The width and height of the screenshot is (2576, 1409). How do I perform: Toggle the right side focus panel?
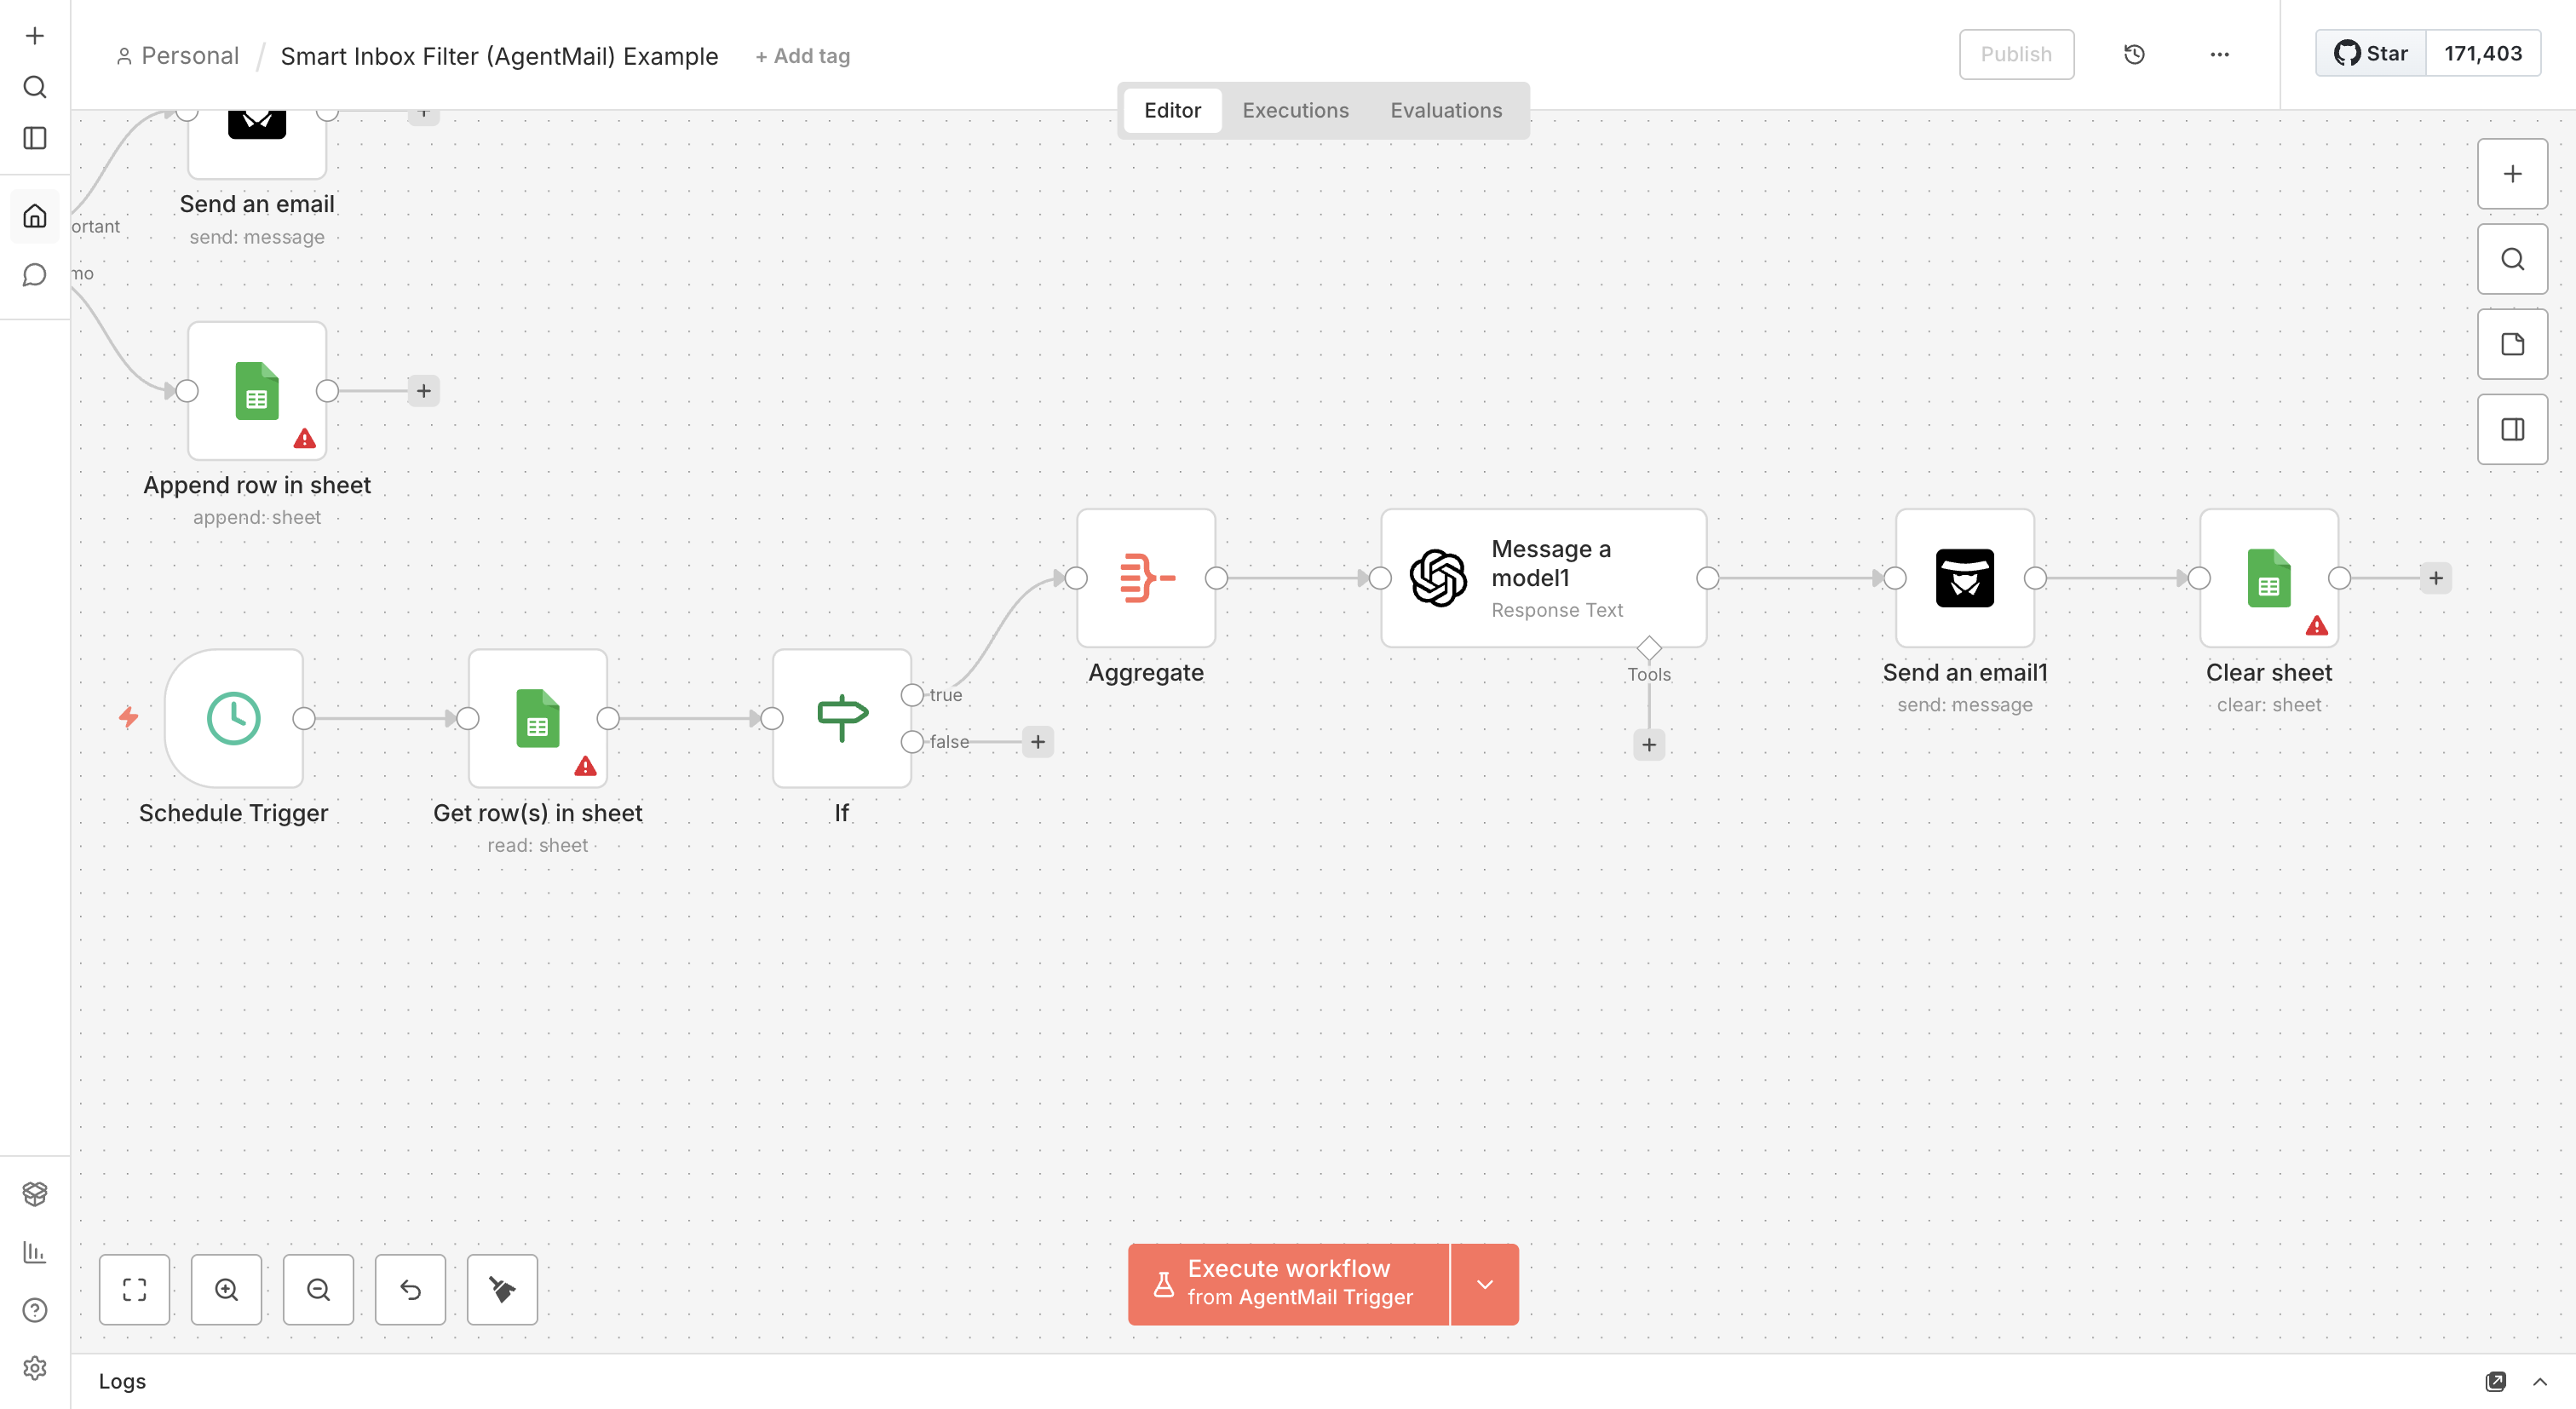[2512, 429]
